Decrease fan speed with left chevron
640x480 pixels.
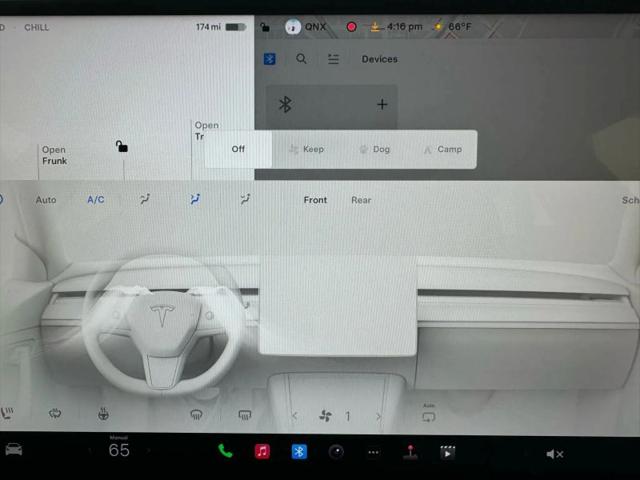click(295, 416)
